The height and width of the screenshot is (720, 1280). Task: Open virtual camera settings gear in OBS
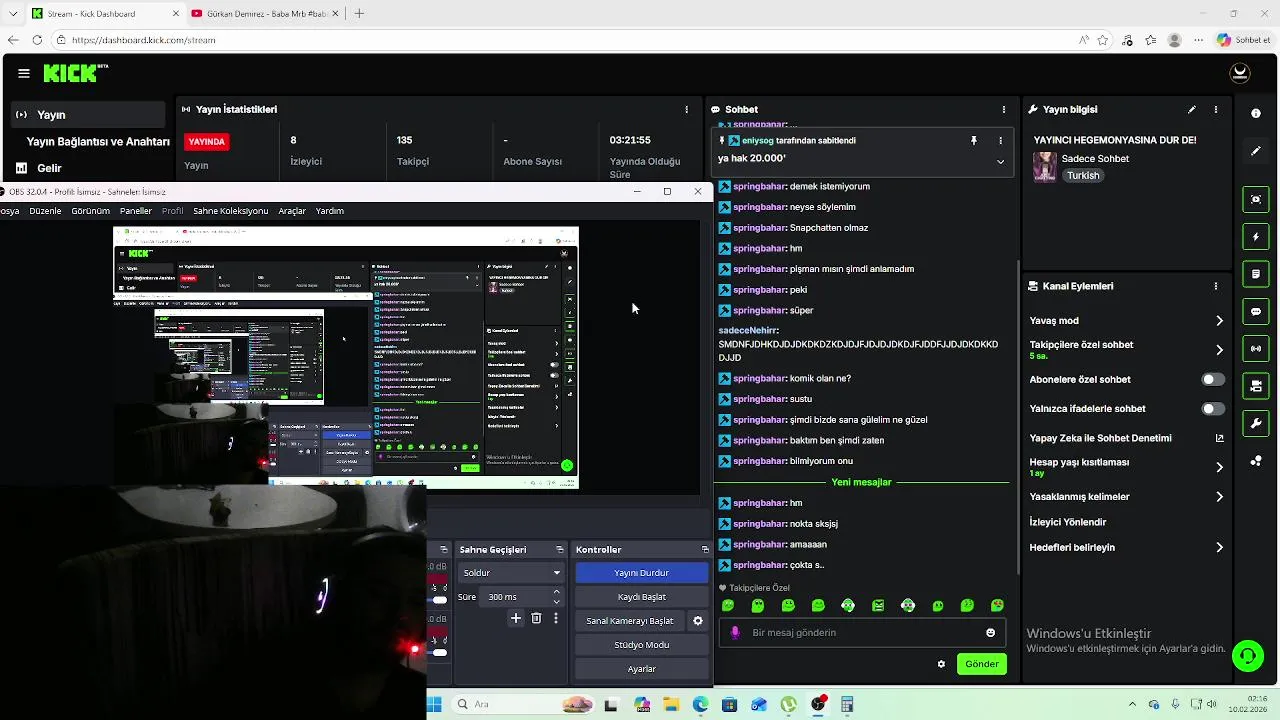click(x=698, y=621)
